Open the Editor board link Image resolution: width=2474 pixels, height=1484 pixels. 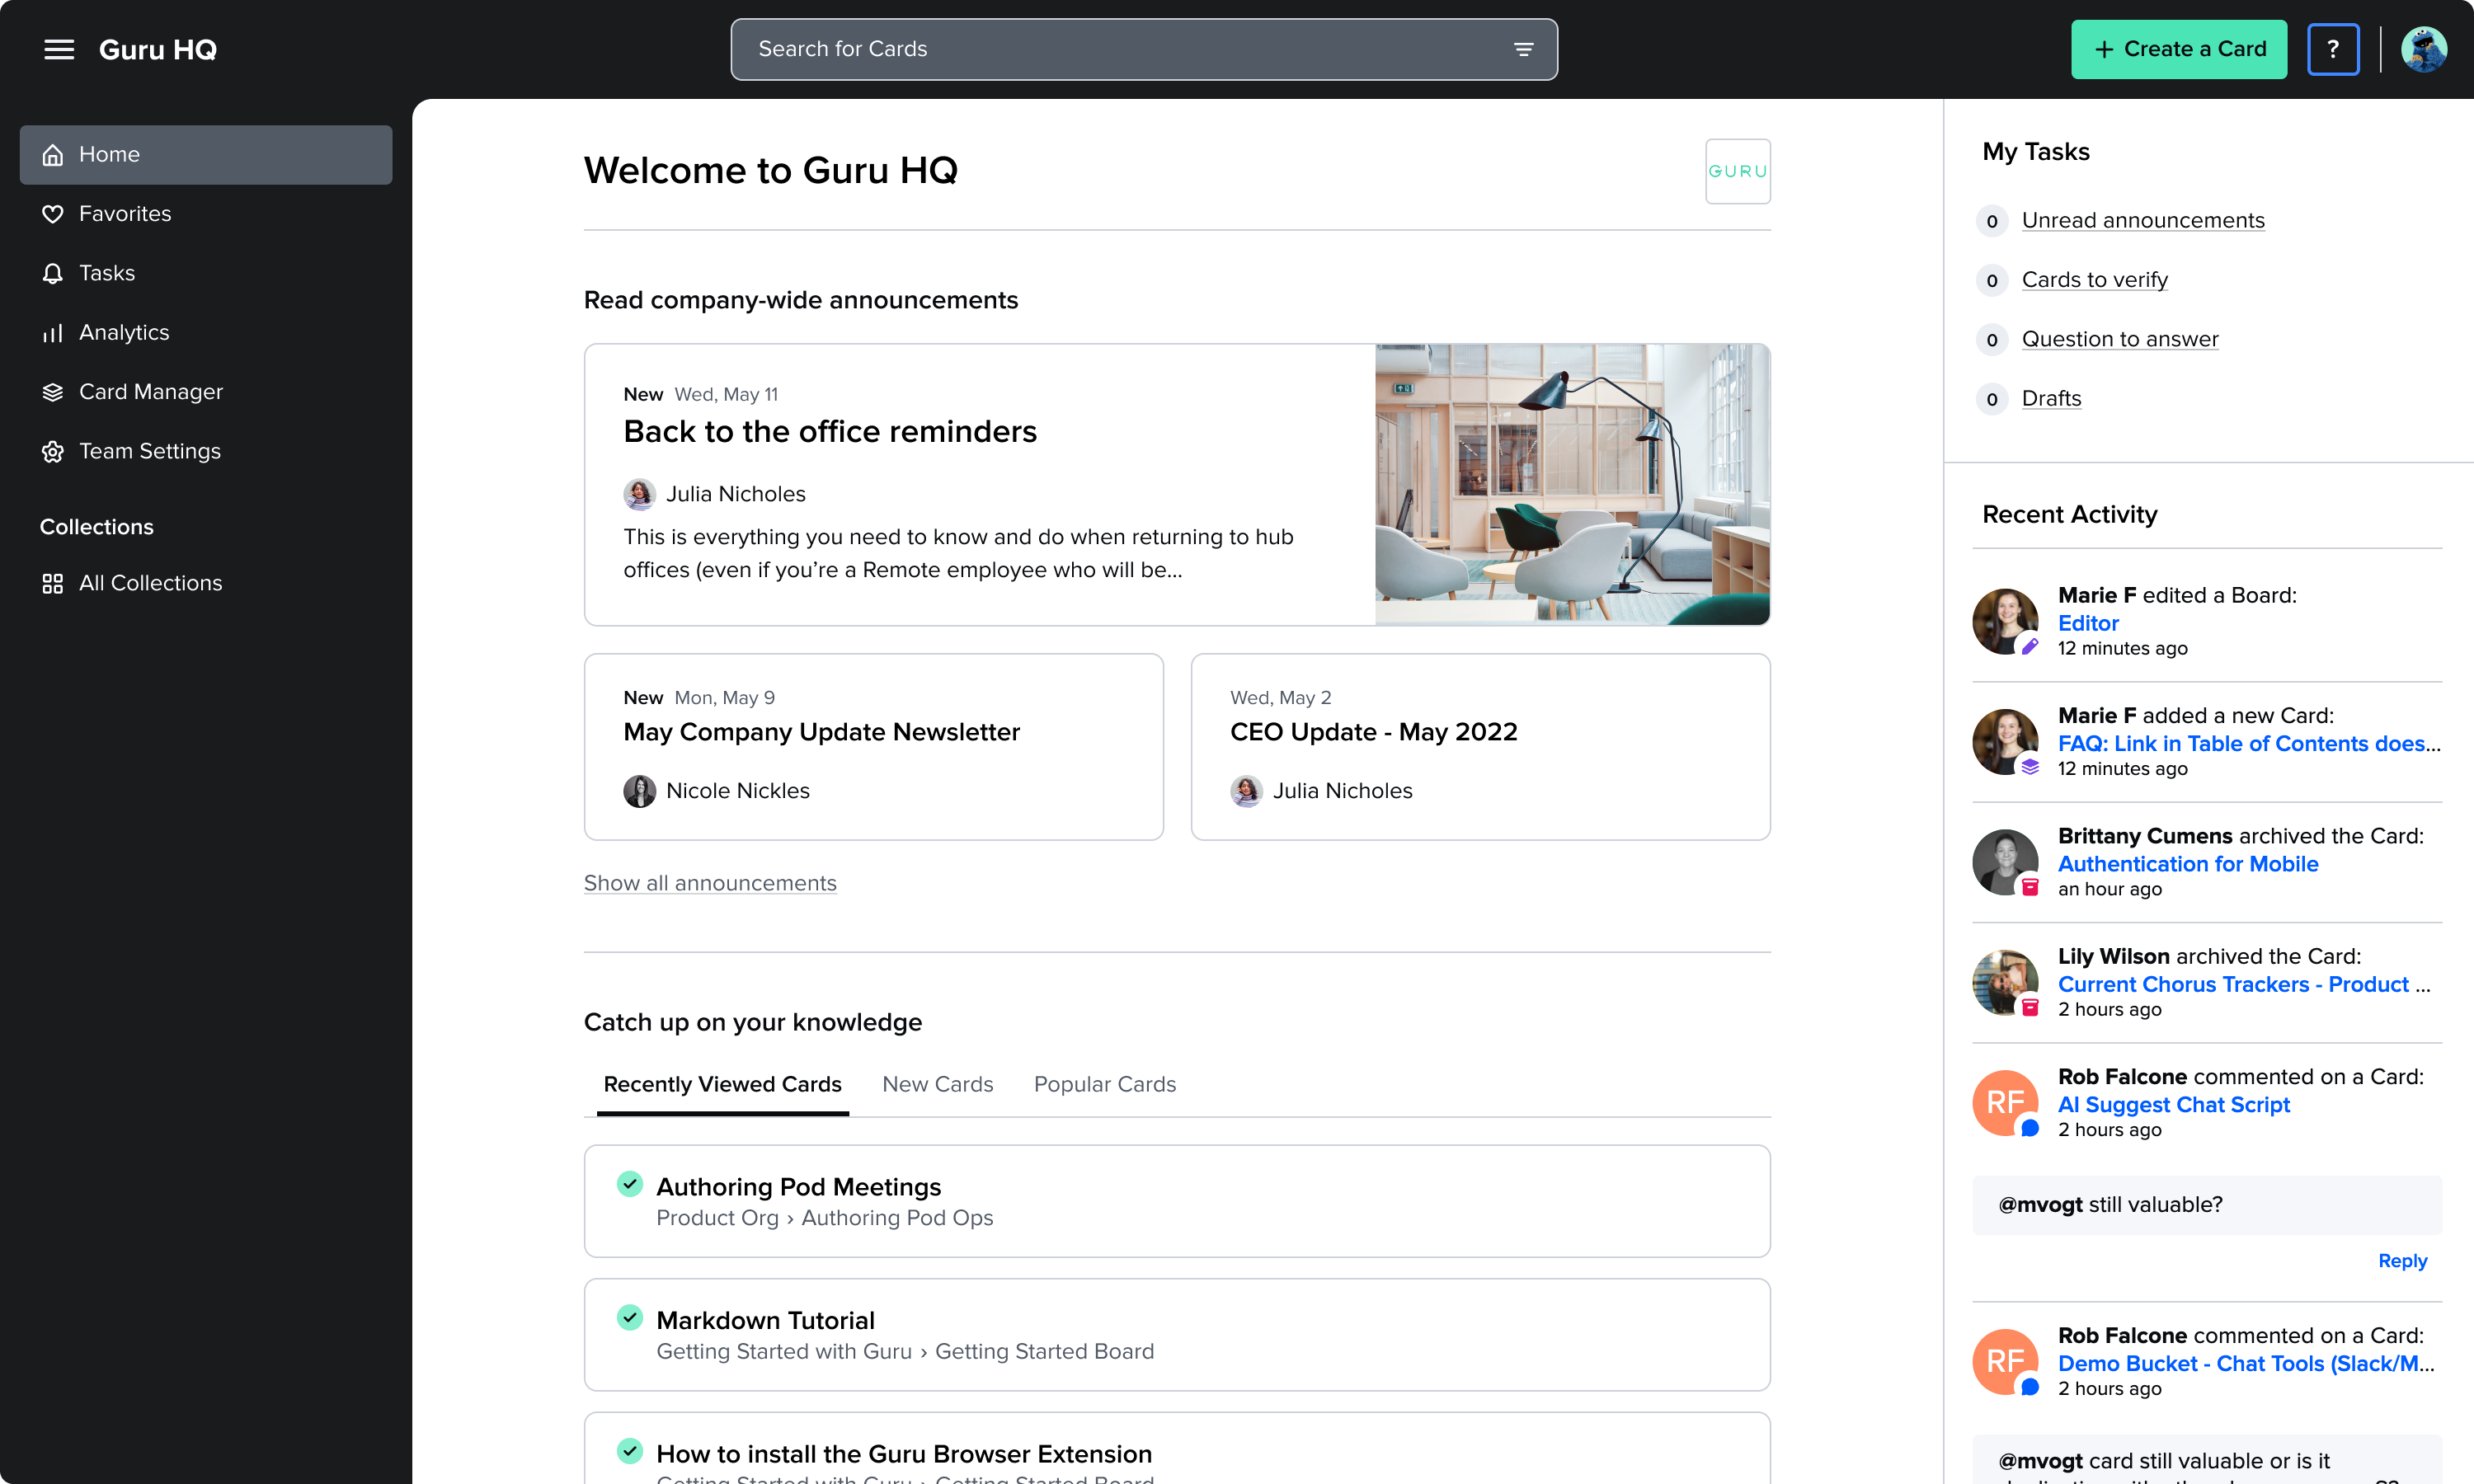click(2088, 623)
